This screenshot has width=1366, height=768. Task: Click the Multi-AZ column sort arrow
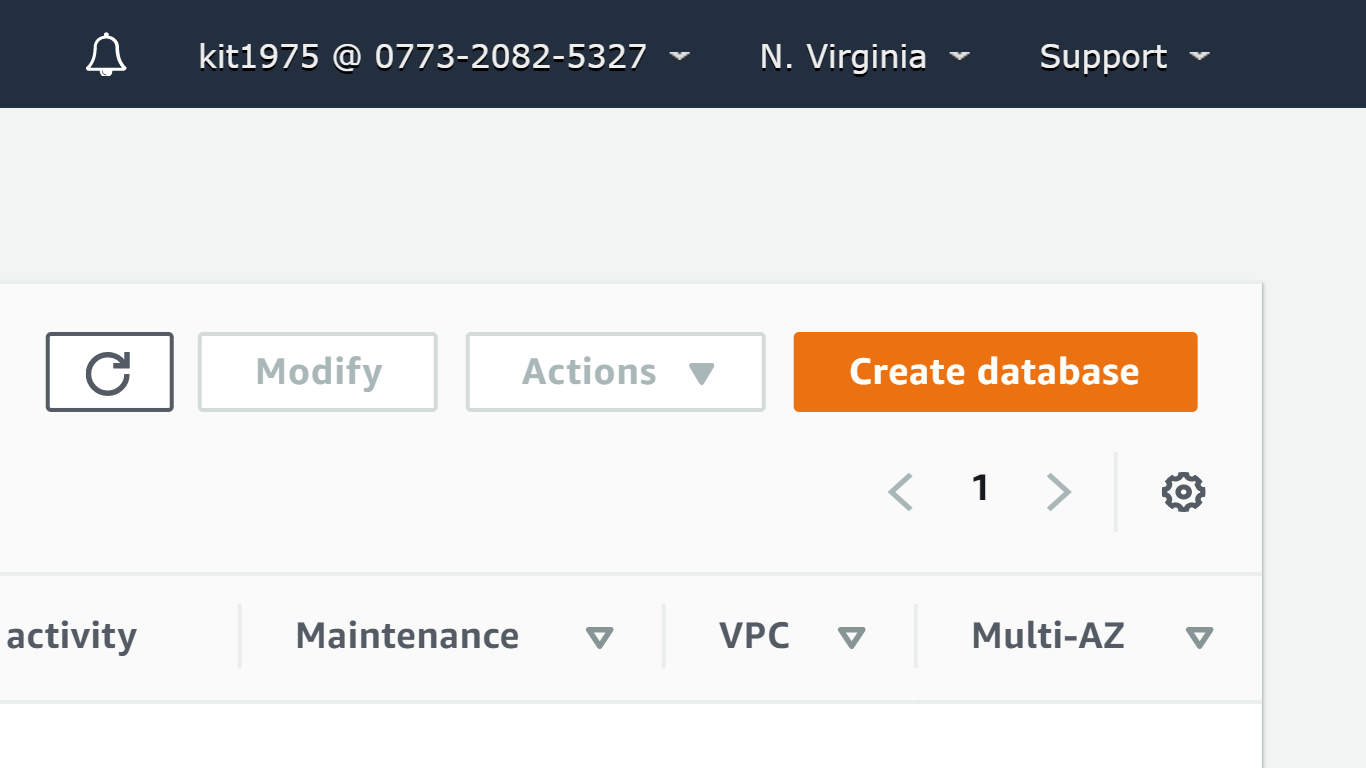pos(1199,637)
